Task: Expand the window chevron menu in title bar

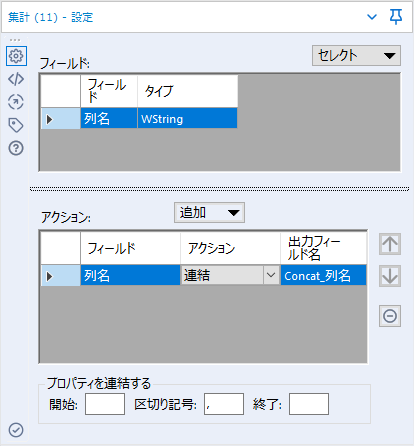Action: (372, 17)
